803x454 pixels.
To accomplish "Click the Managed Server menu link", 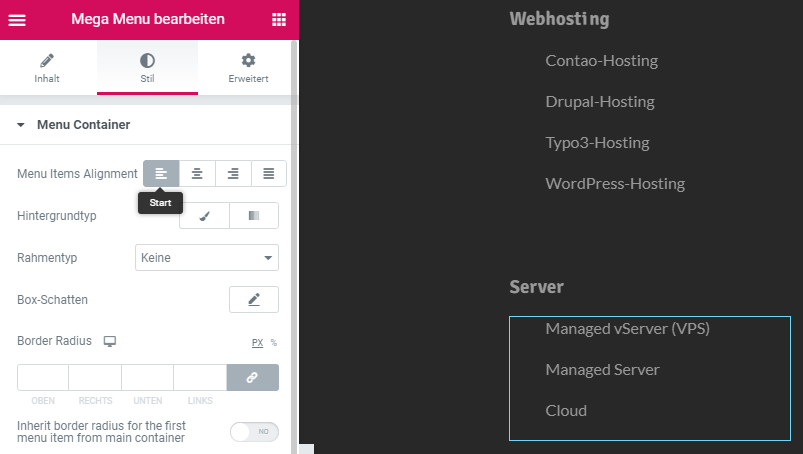I will 602,370.
